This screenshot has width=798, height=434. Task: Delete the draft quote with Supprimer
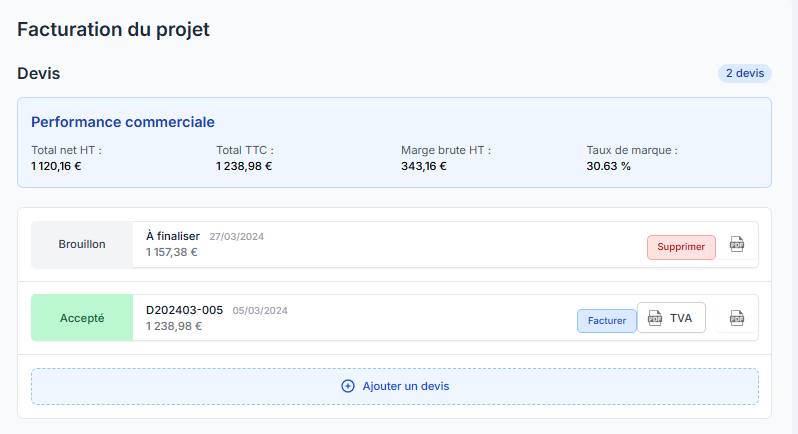(681, 247)
